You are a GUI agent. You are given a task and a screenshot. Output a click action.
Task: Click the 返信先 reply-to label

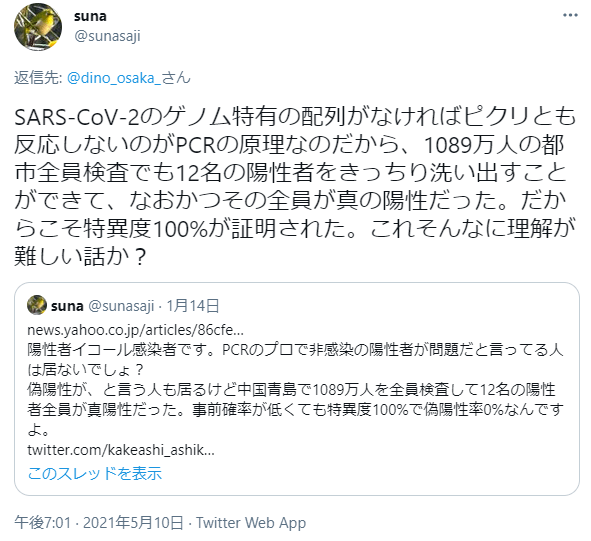click(38, 78)
